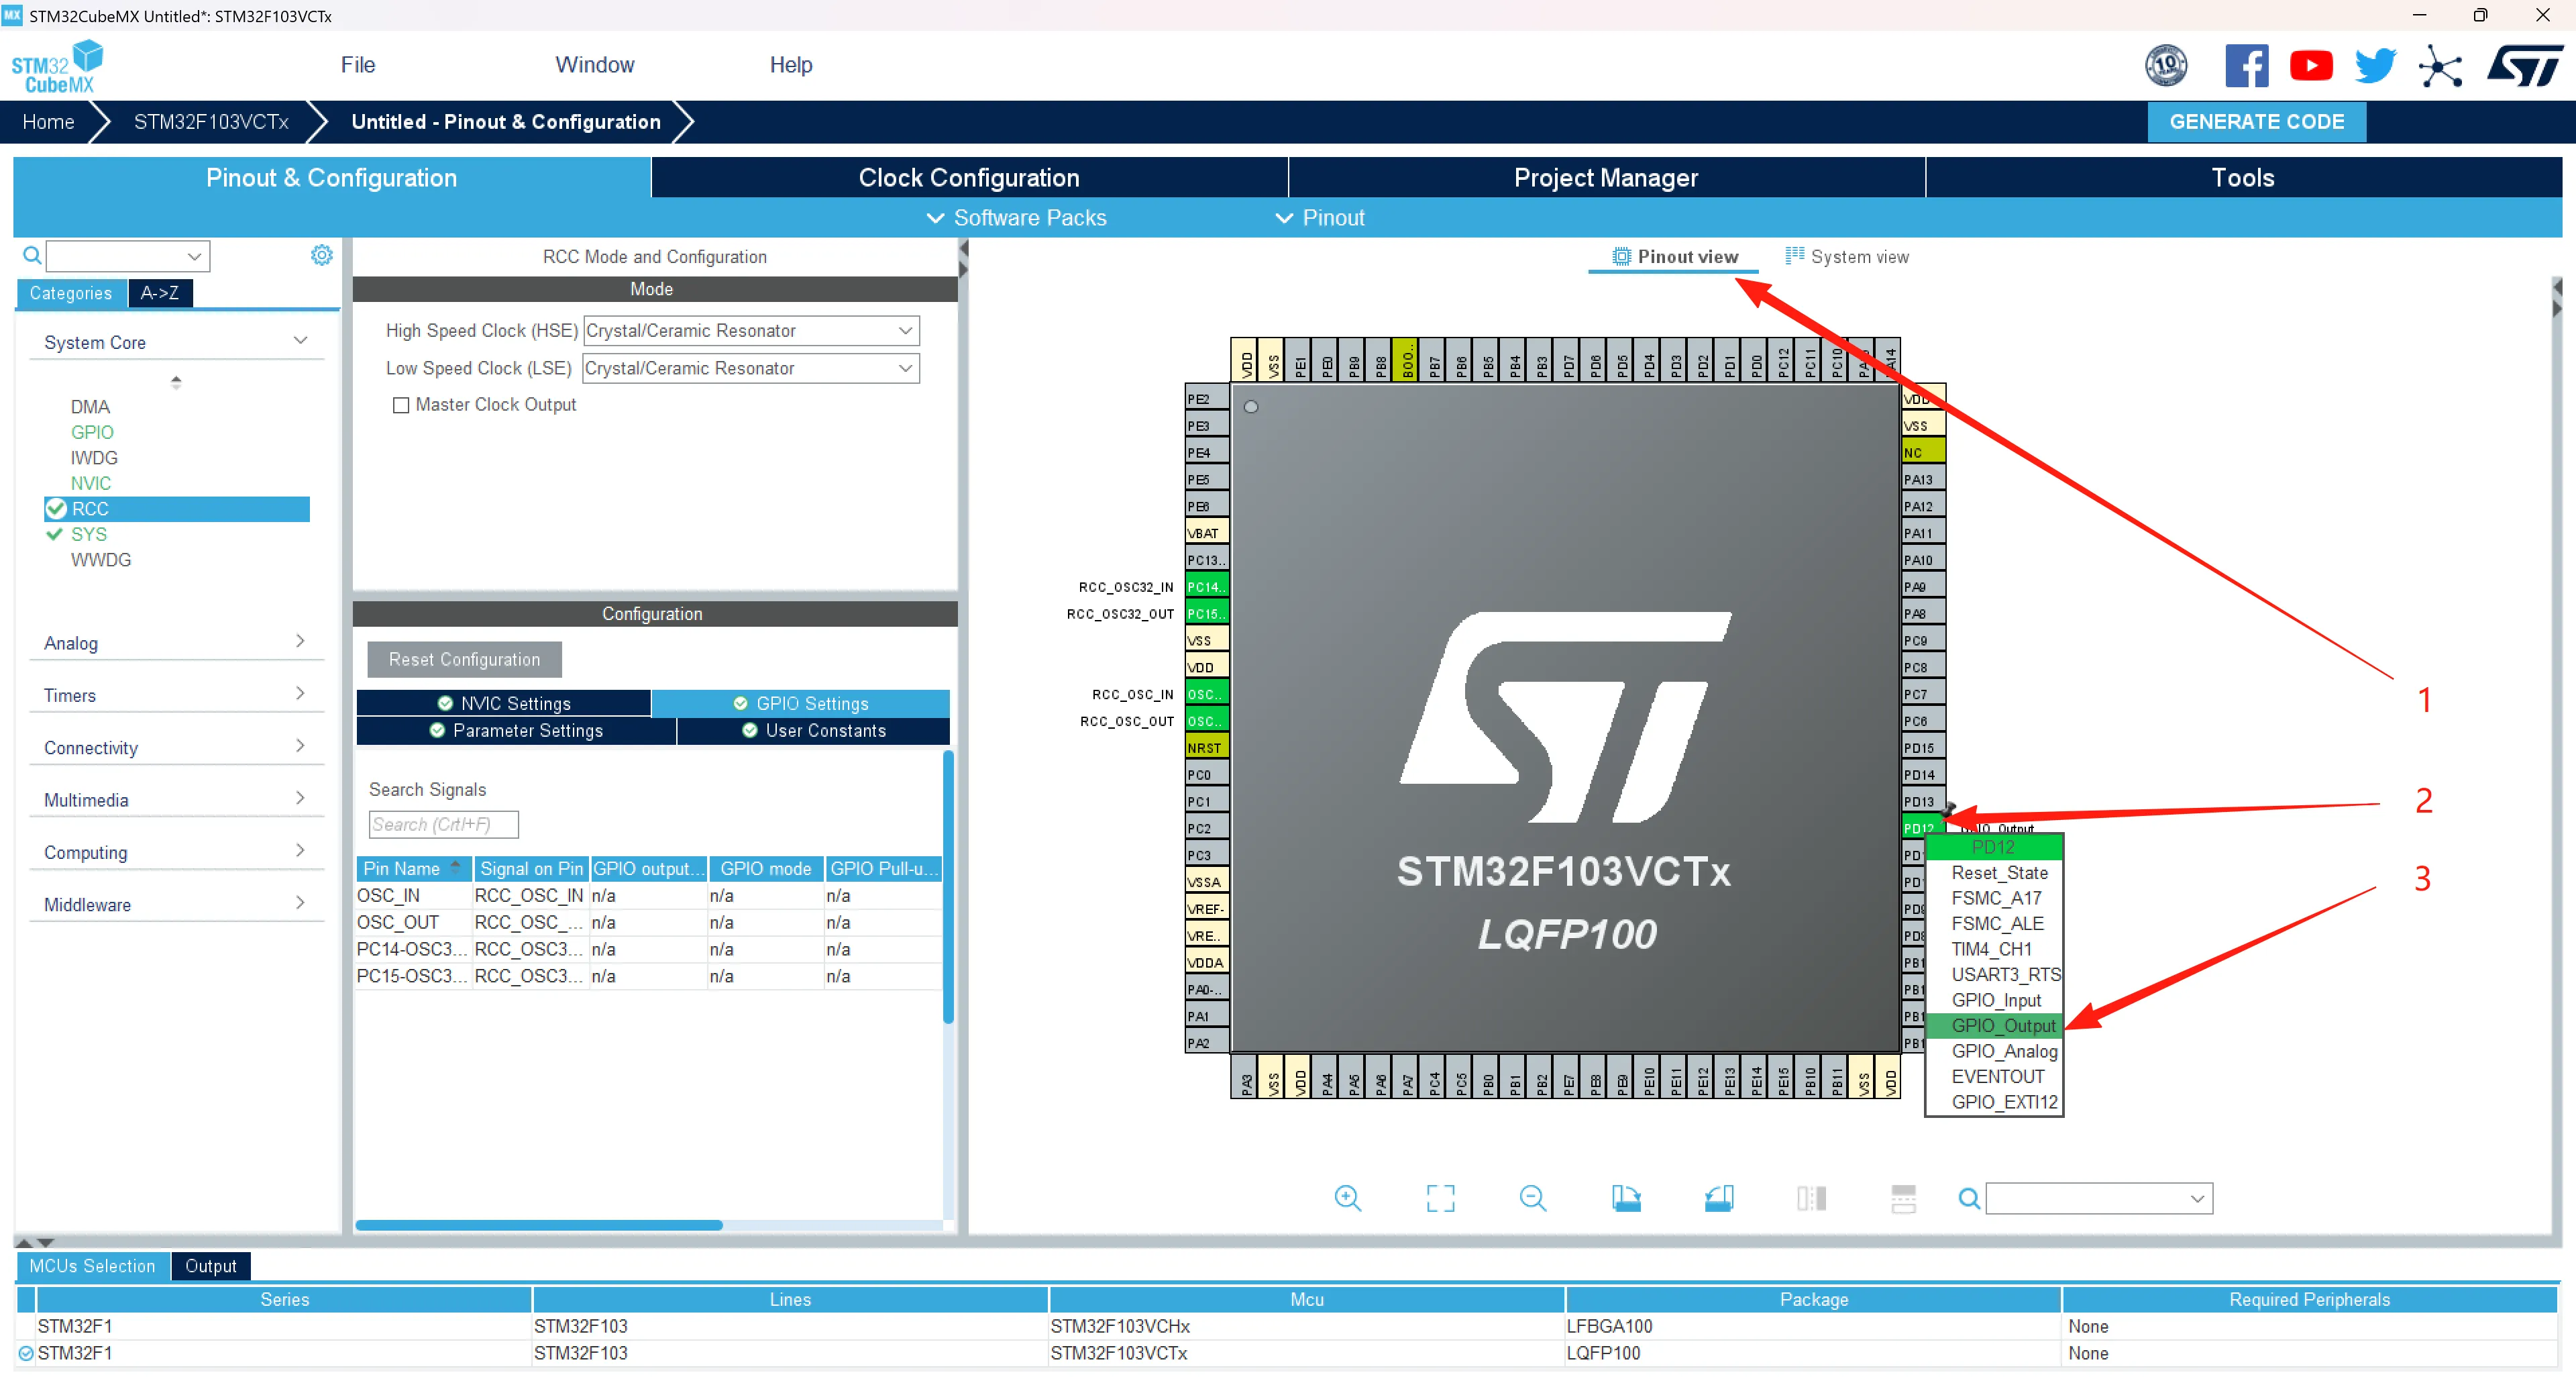Open the ST Facebook page icon
2576x1385 pixels.
click(2246, 66)
